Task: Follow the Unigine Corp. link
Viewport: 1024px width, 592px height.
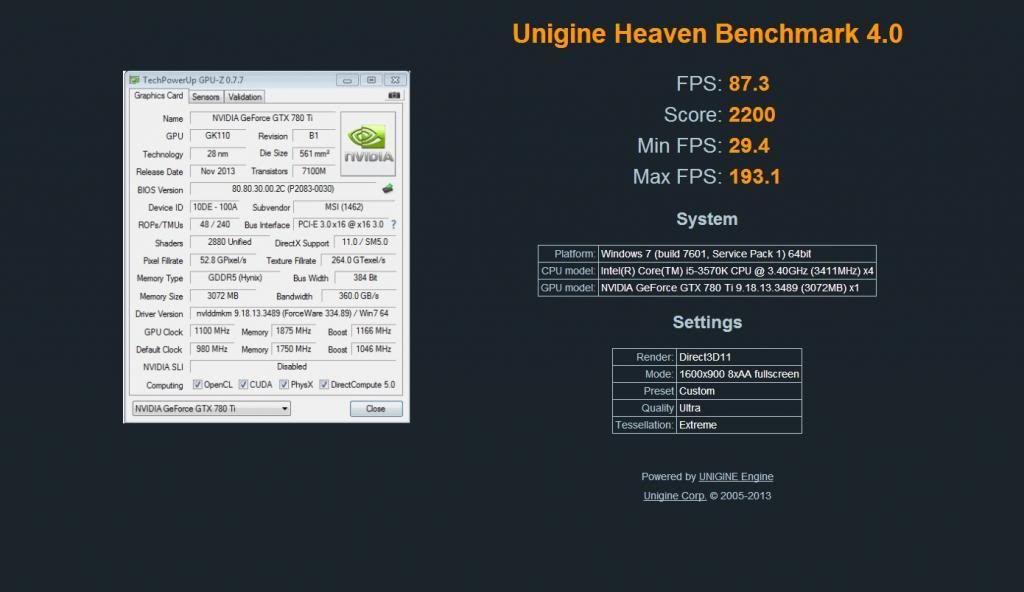Action: coord(674,496)
